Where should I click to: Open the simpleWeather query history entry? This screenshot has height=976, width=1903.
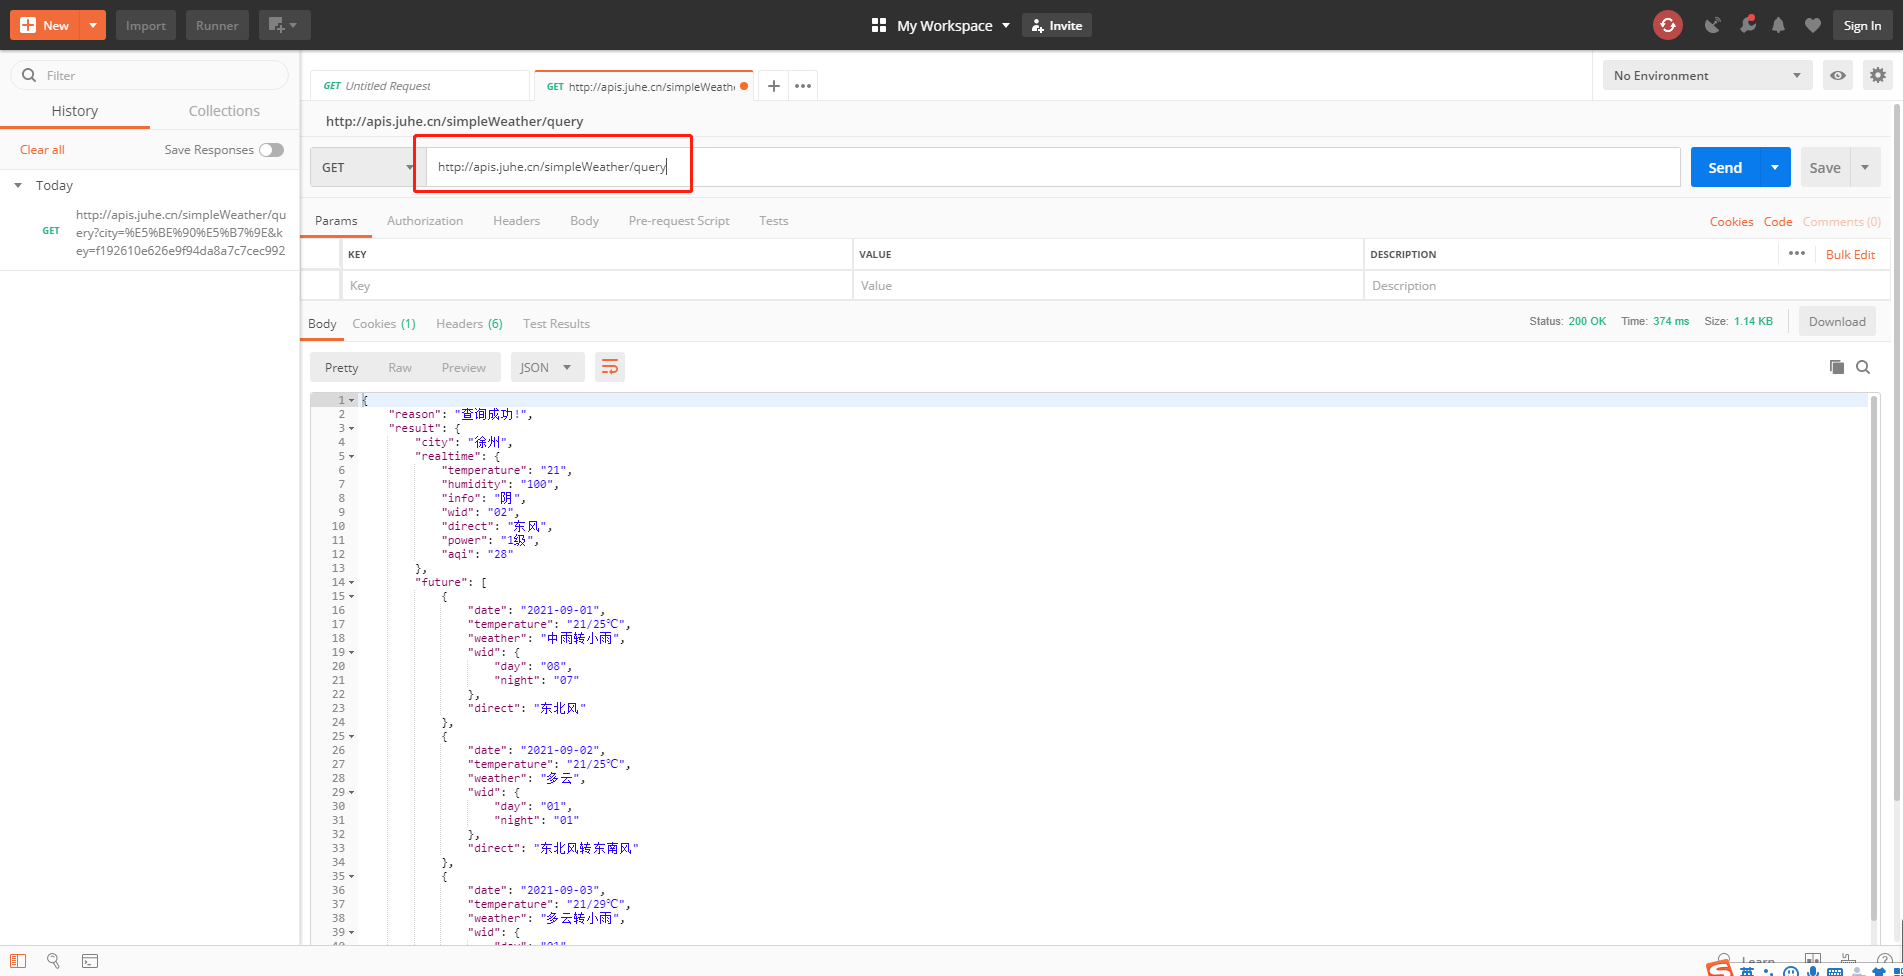click(180, 232)
